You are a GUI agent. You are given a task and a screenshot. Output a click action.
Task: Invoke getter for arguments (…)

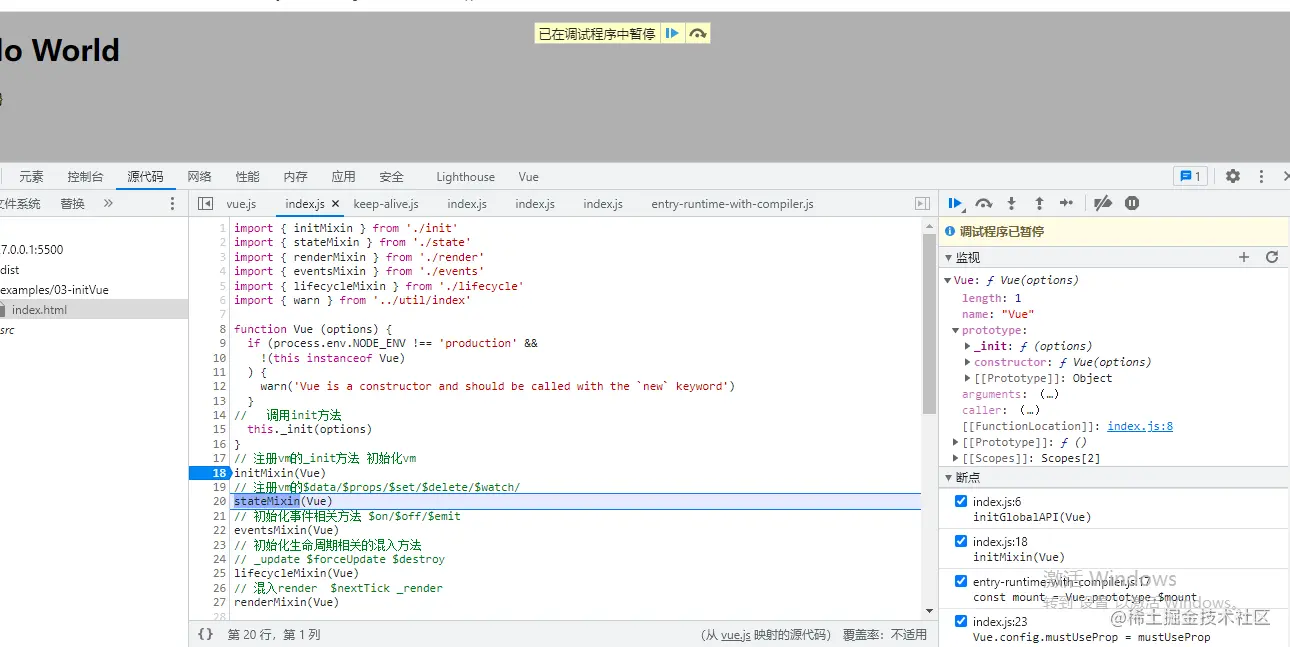point(1049,394)
